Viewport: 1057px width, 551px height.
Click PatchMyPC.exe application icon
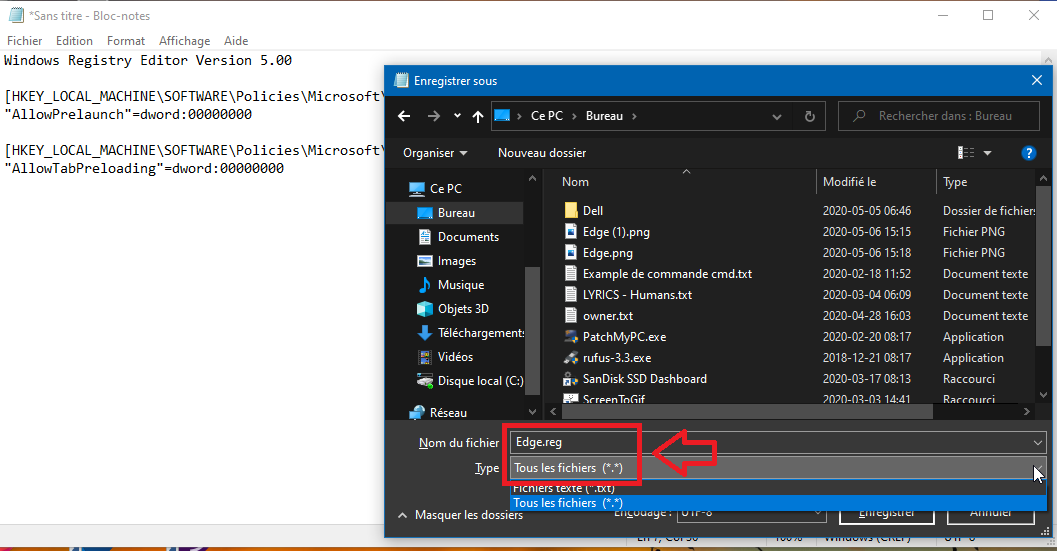[570, 337]
